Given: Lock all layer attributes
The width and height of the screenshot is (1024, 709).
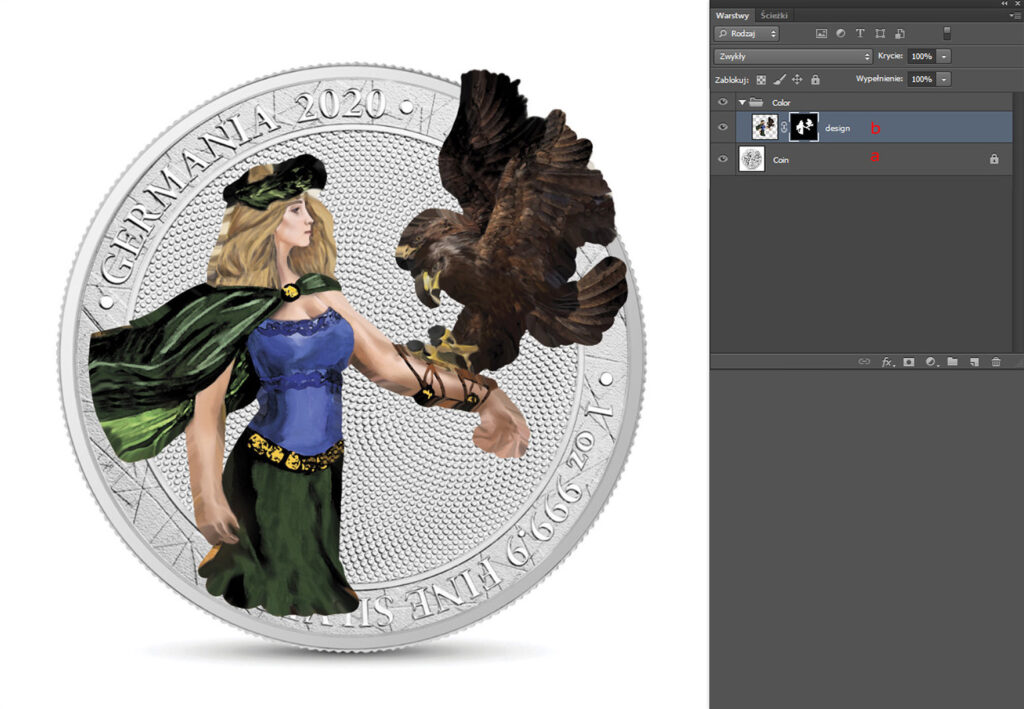Looking at the screenshot, I should coord(815,80).
